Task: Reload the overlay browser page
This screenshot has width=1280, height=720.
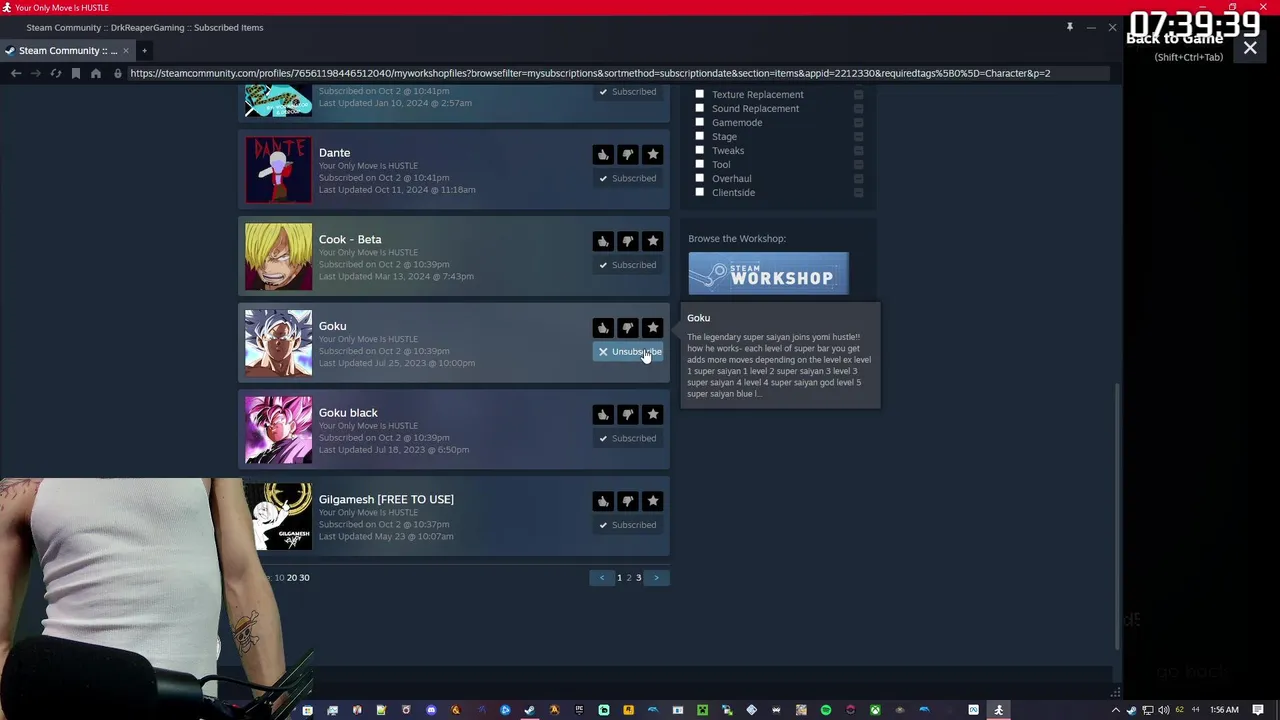Action: pyautogui.click(x=56, y=73)
